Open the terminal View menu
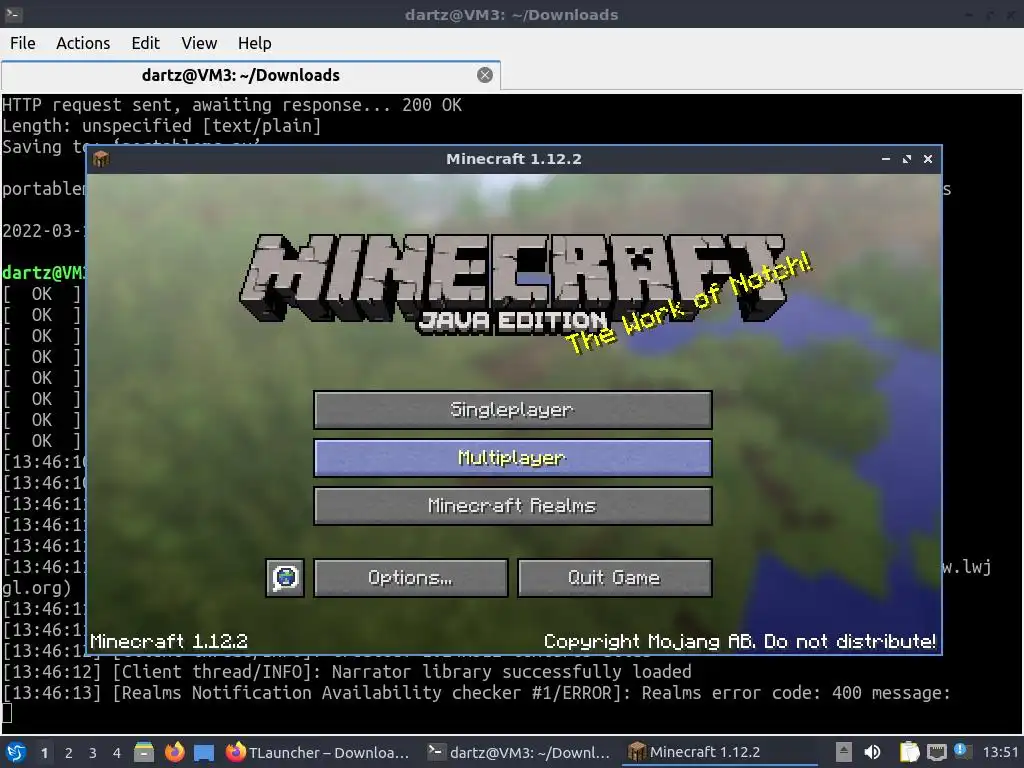The height and width of the screenshot is (768, 1024). (x=199, y=43)
